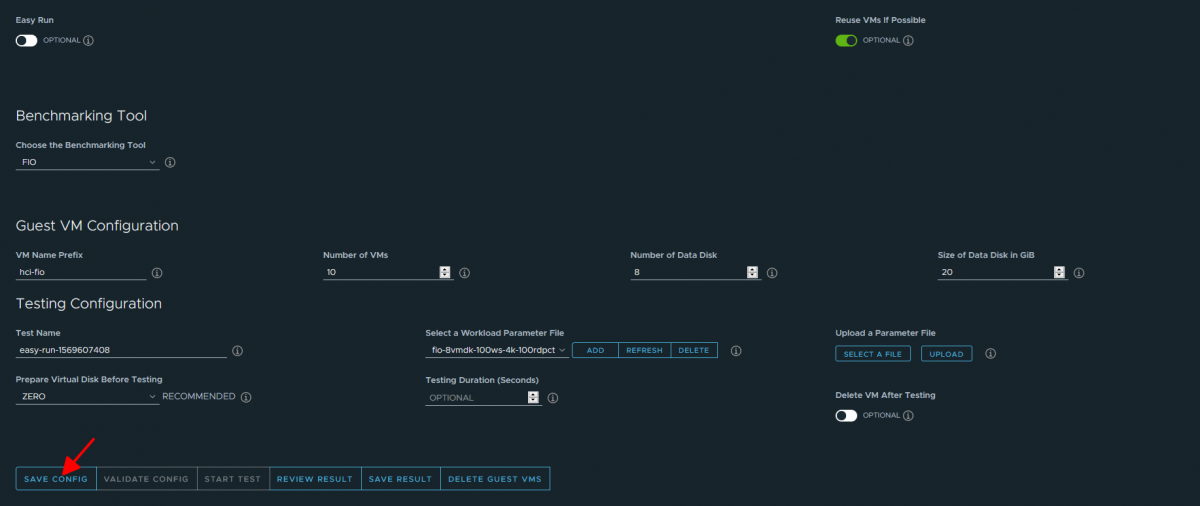Click info icon next to VM Name Prefix
This screenshot has height=506, width=1200.
(x=157, y=273)
